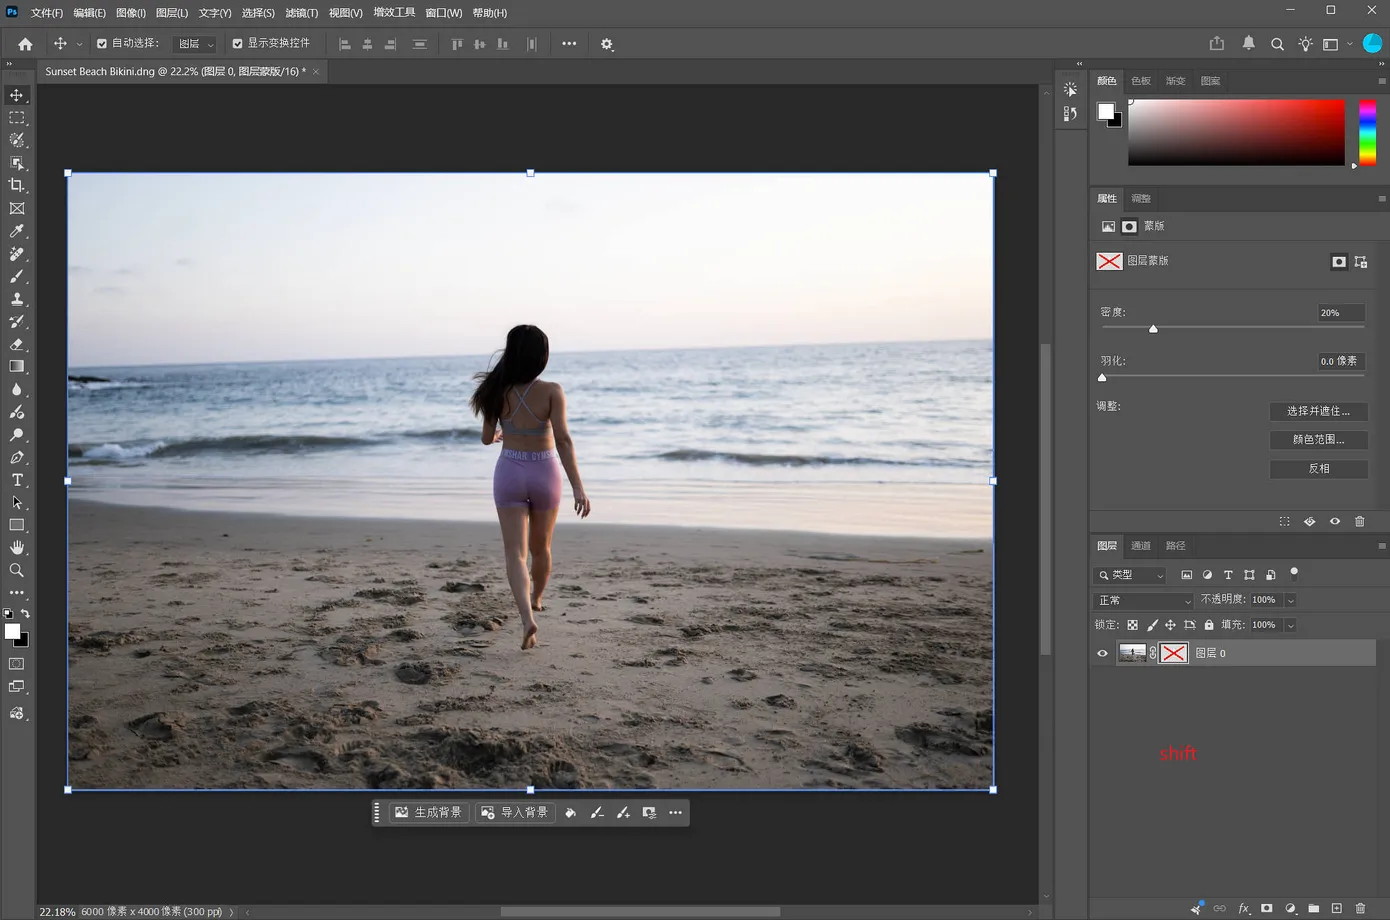Click the 导入背景 button
Viewport: 1390px width, 920px height.
click(x=515, y=813)
